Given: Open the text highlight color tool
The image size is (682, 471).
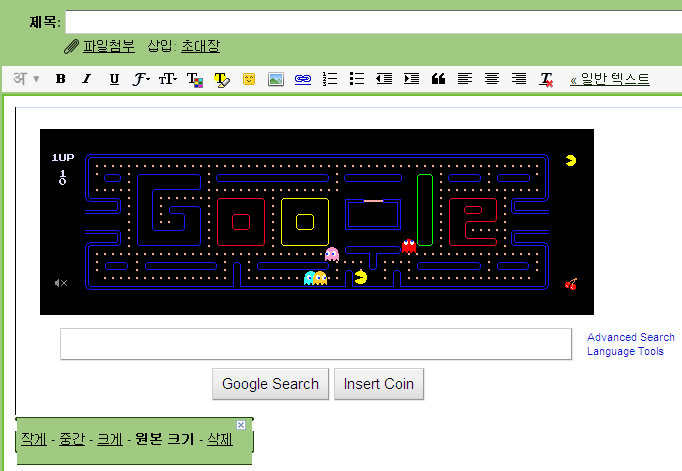Looking at the screenshot, I should (222, 80).
